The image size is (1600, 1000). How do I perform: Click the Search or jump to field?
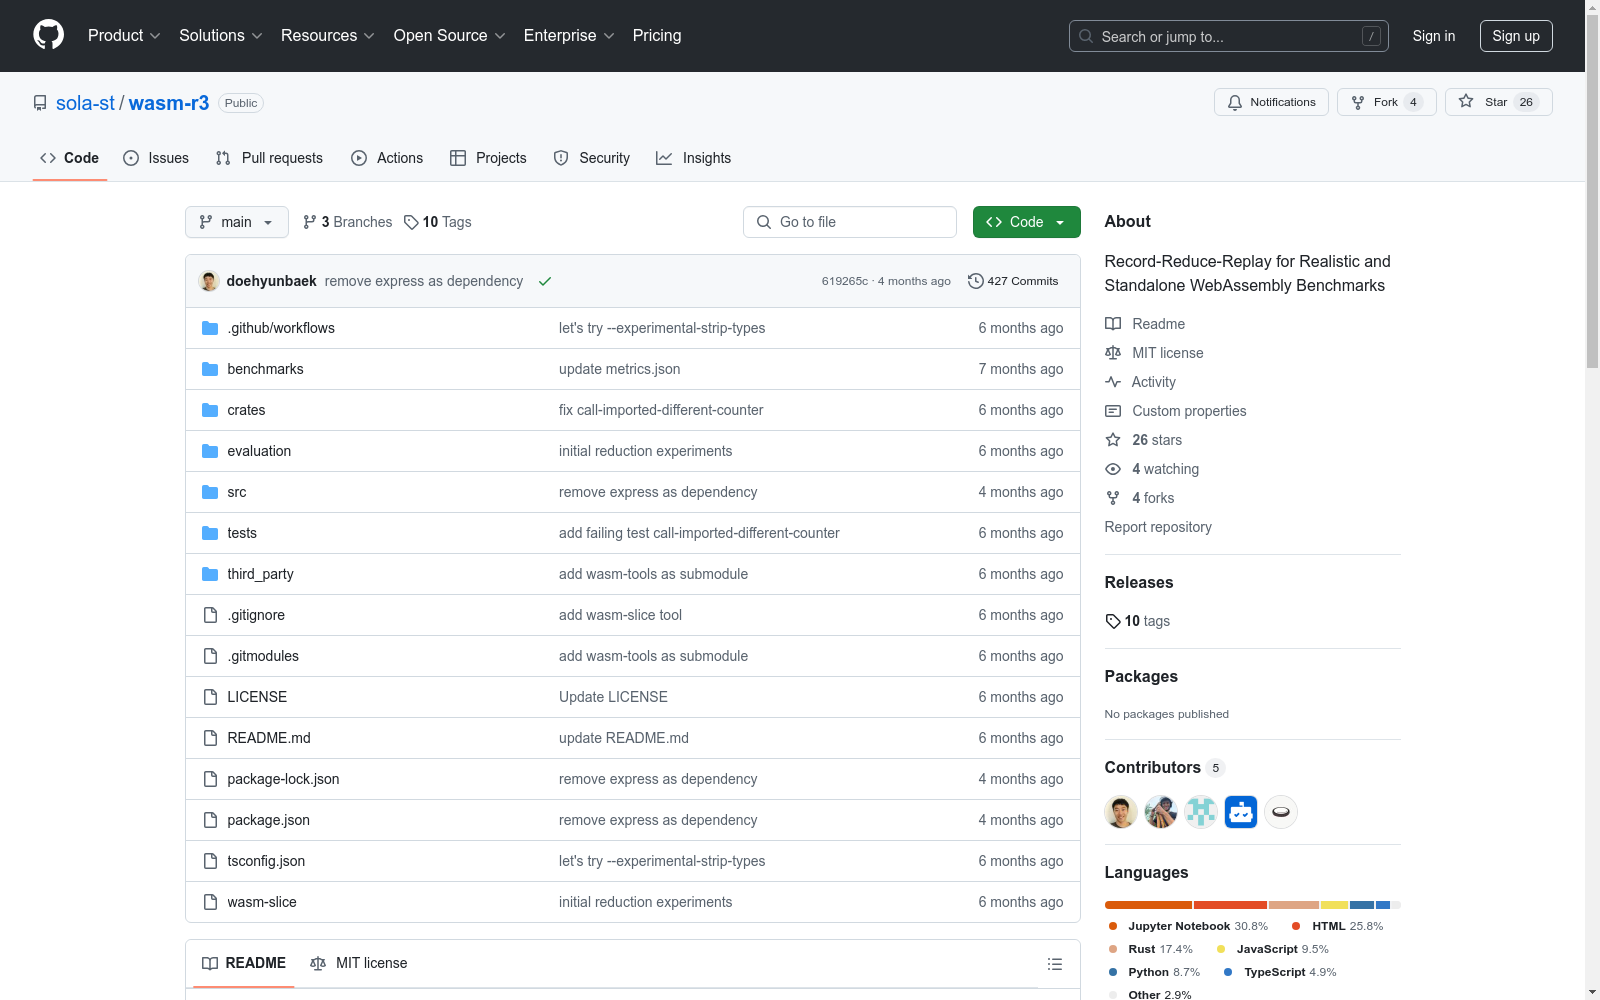pyautogui.click(x=1229, y=36)
